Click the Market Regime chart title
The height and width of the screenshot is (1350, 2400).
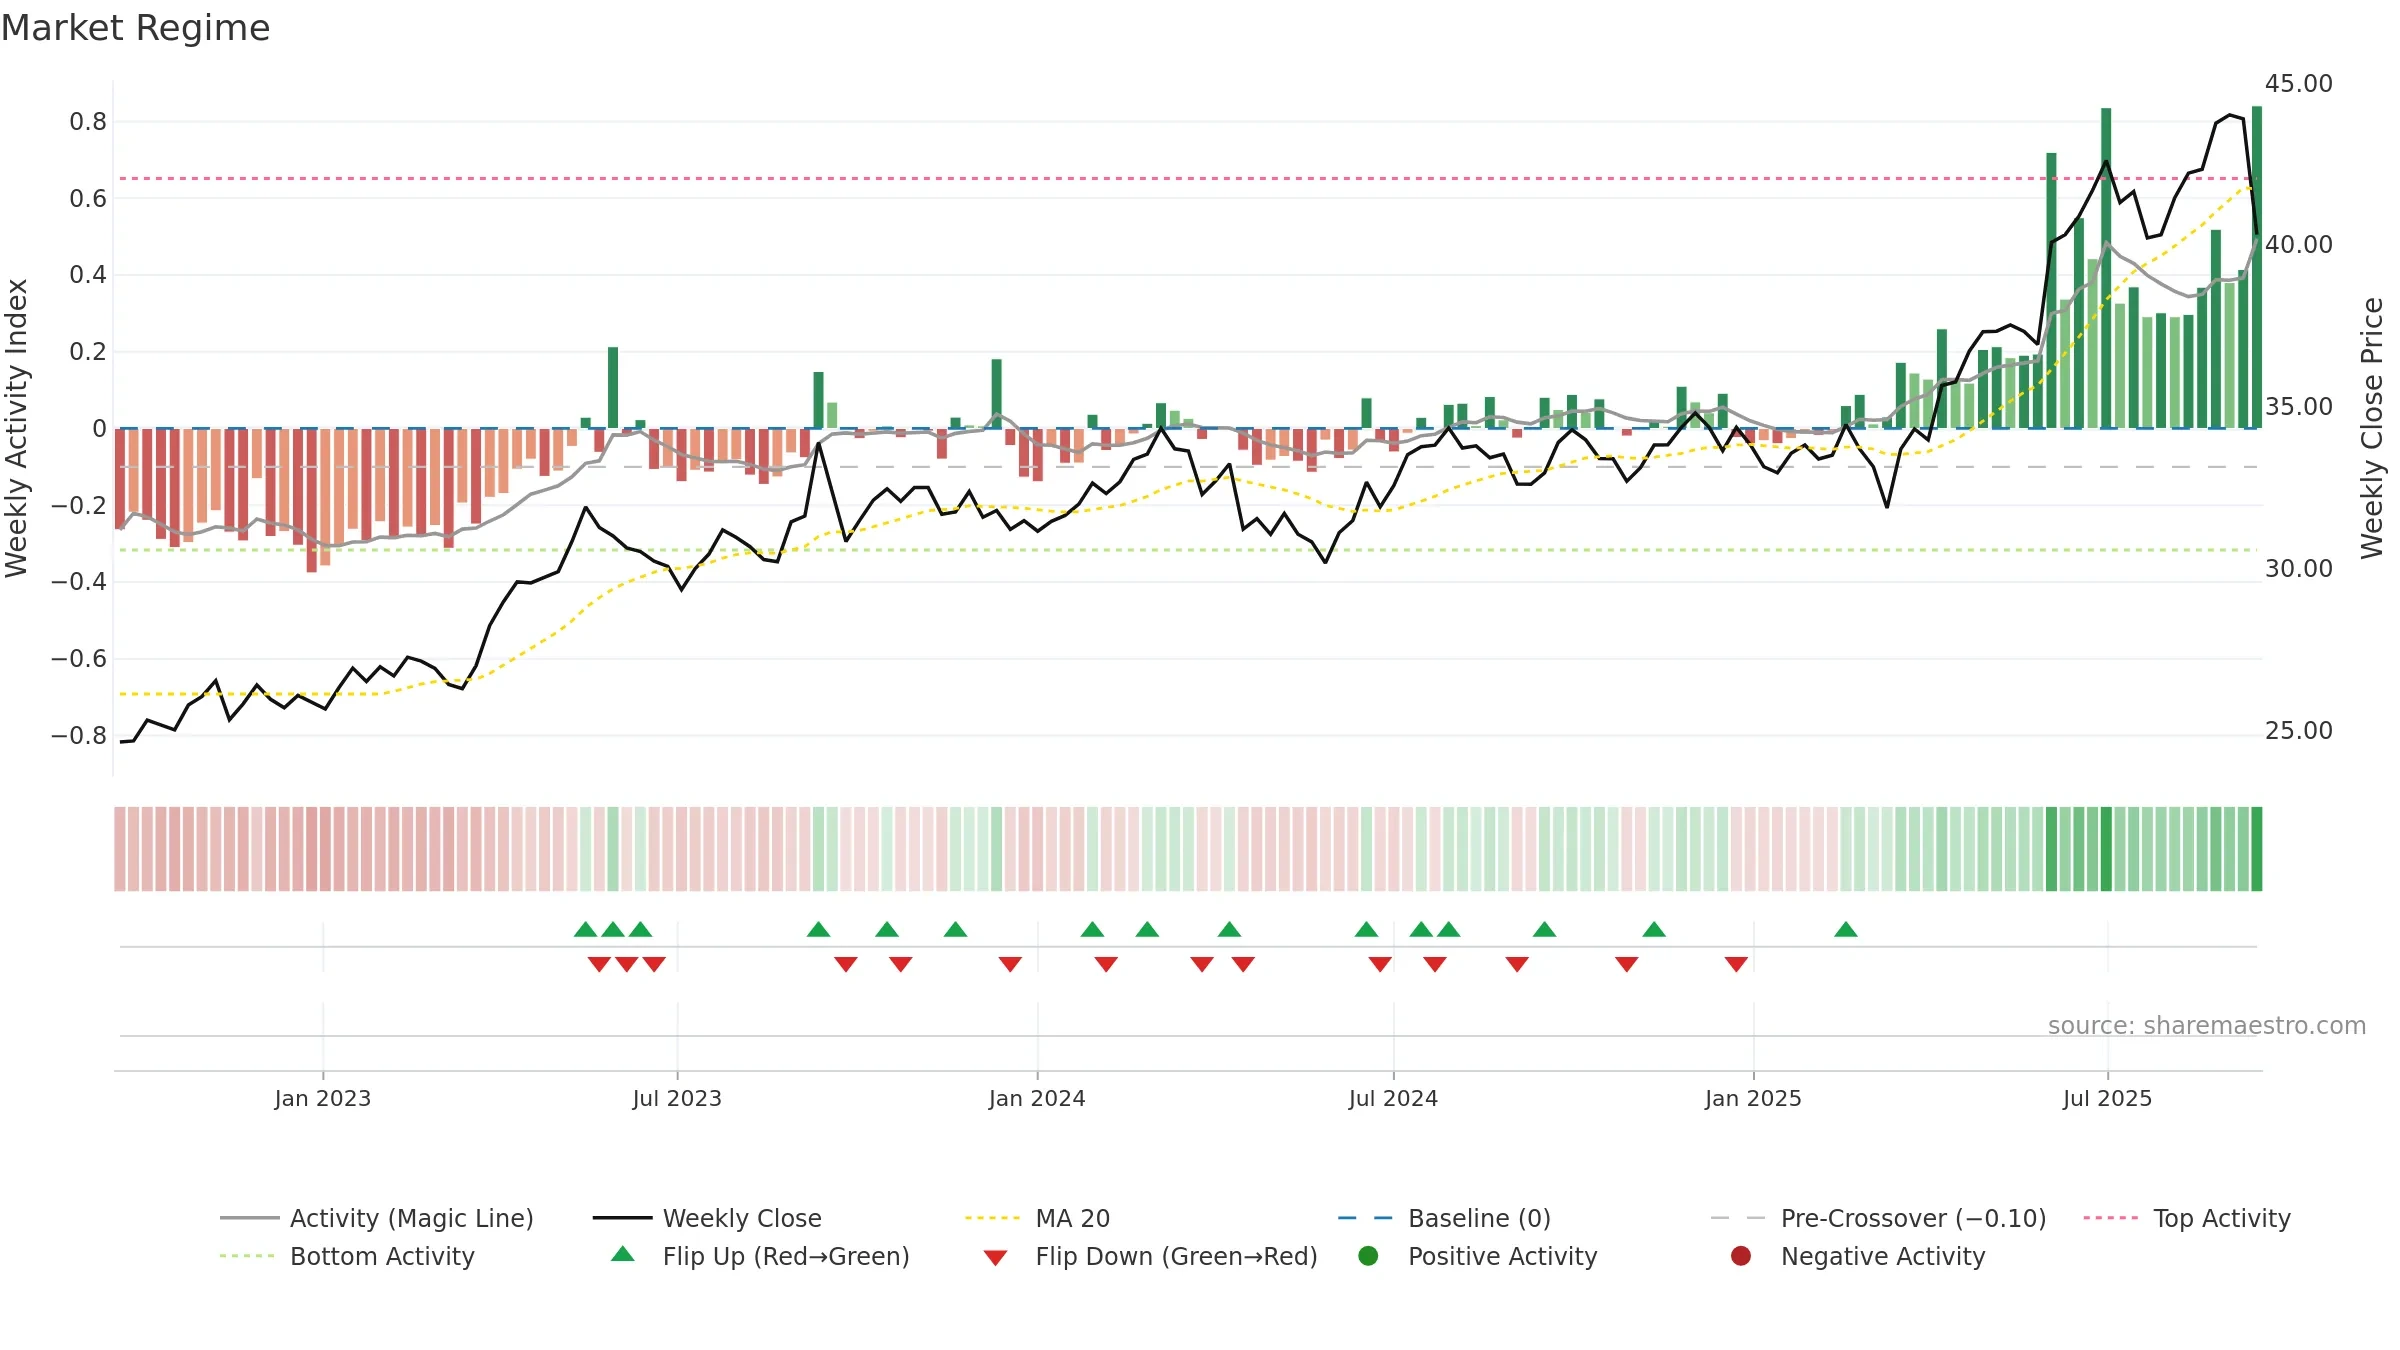point(135,28)
